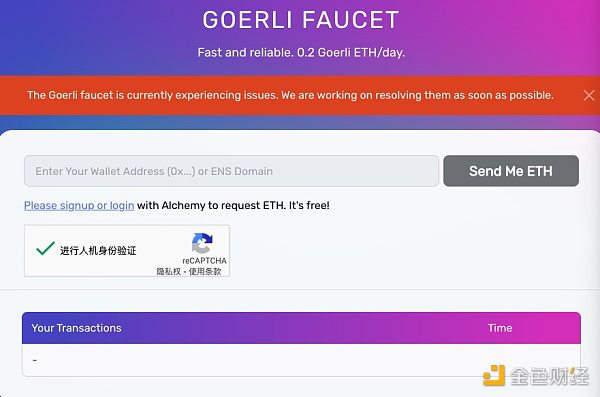Image resolution: width=600 pixels, height=397 pixels.
Task: Click the purple transactions table header bar
Action: coord(302,328)
